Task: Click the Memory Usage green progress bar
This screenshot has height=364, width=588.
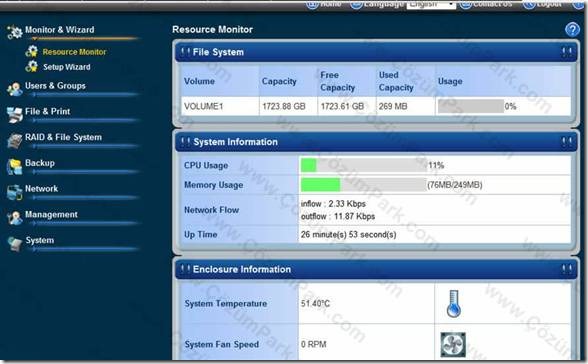Action: (x=320, y=185)
